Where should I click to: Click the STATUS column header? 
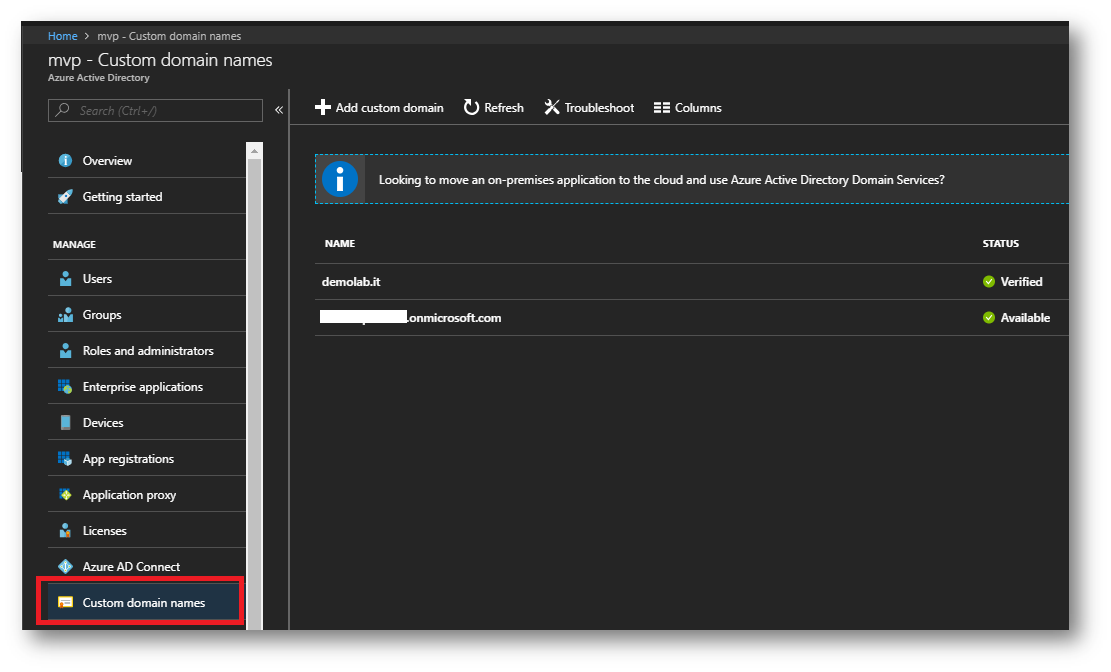tap(1000, 243)
